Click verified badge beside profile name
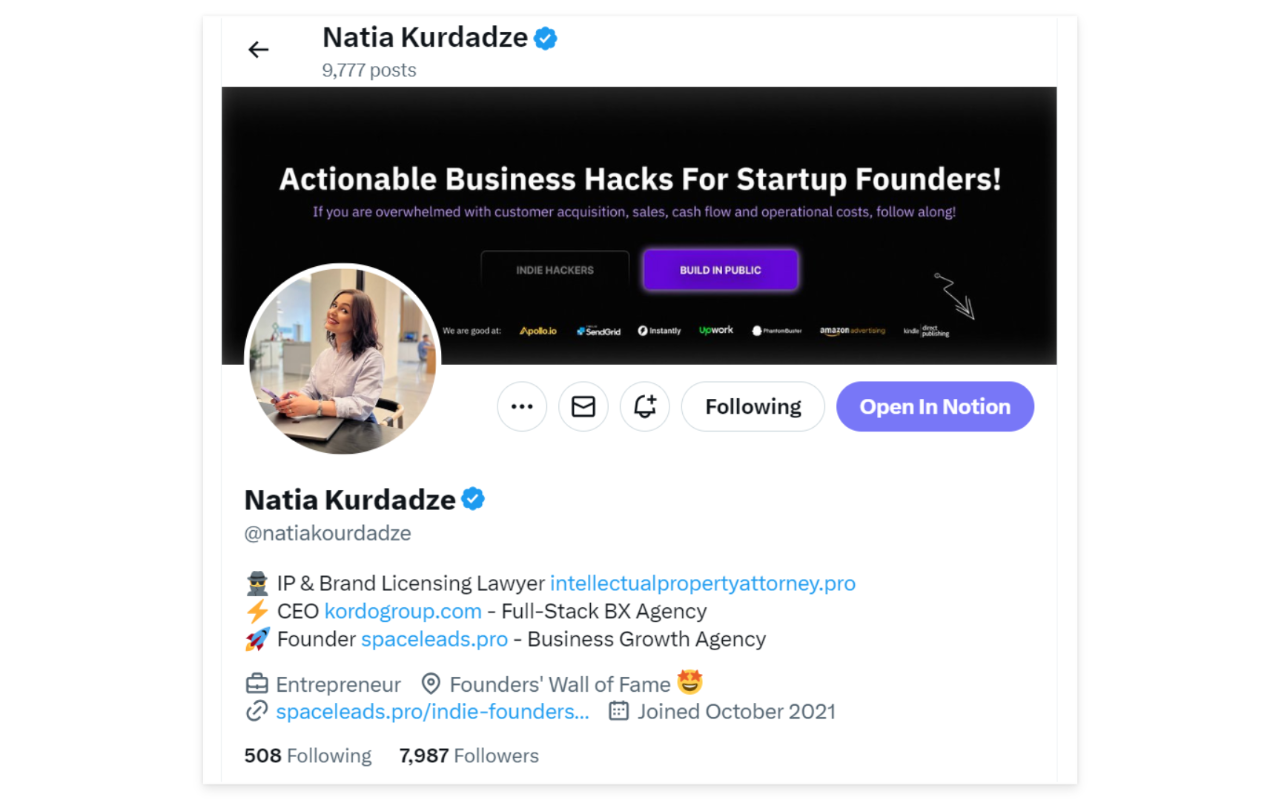Screen dimensions: 1280x800 pos(473,499)
